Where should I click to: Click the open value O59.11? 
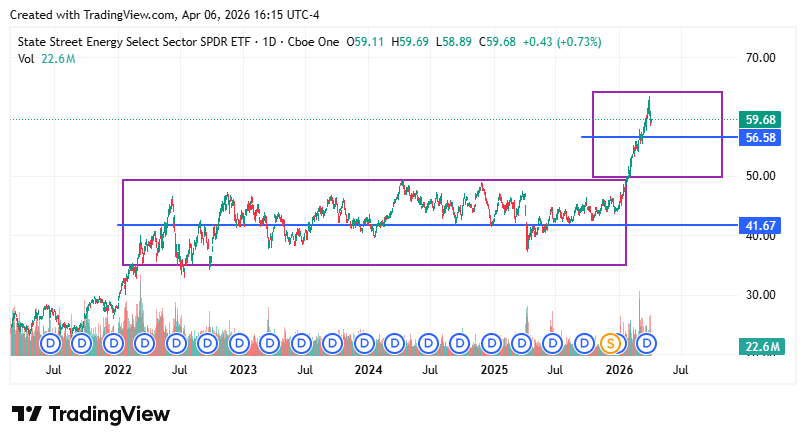(x=365, y=42)
